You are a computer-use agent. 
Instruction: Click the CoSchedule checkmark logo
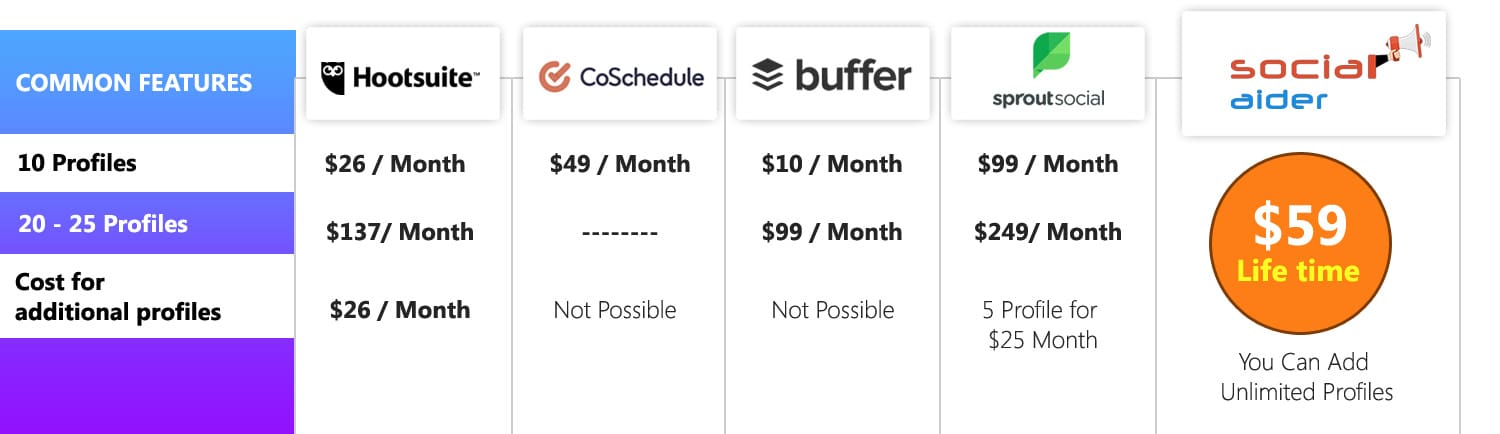pyautogui.click(x=554, y=77)
